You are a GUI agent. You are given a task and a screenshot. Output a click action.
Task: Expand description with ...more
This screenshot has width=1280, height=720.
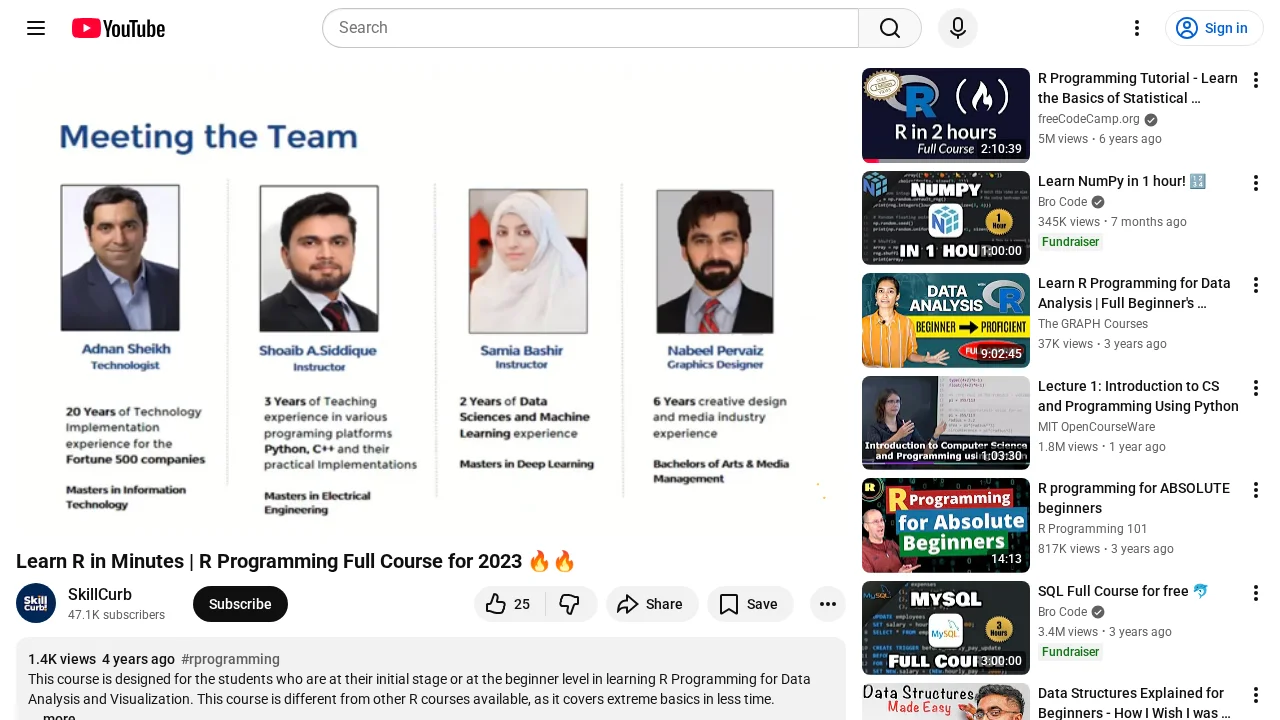point(57,715)
